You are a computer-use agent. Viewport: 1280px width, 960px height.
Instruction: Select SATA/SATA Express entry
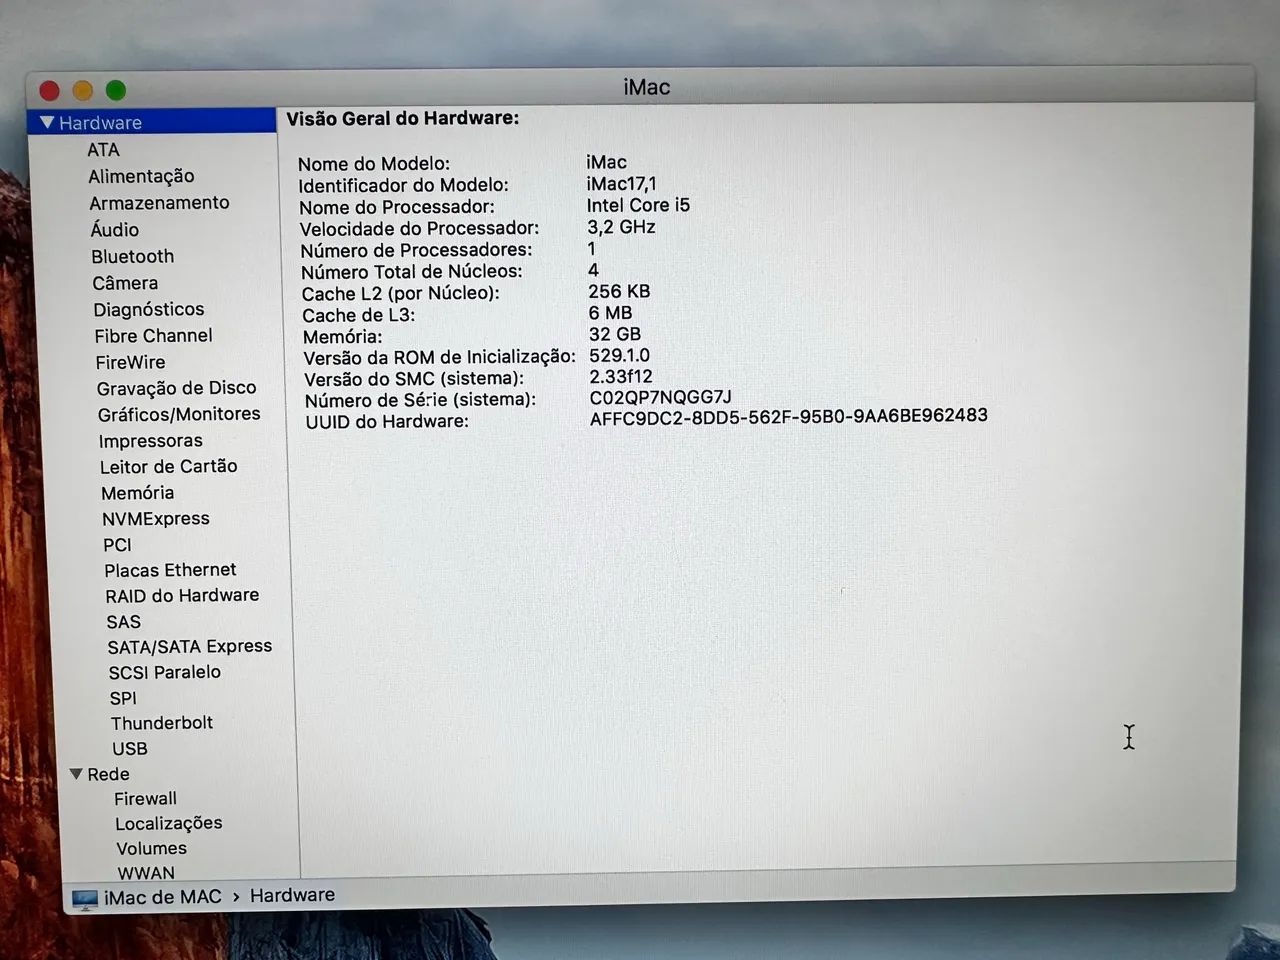point(189,647)
